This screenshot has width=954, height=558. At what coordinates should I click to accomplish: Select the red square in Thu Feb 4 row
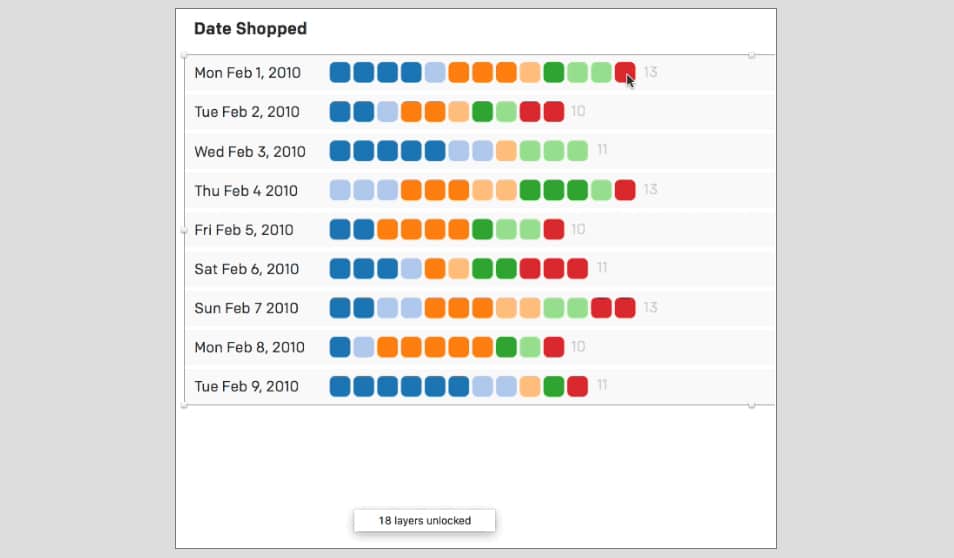(624, 190)
